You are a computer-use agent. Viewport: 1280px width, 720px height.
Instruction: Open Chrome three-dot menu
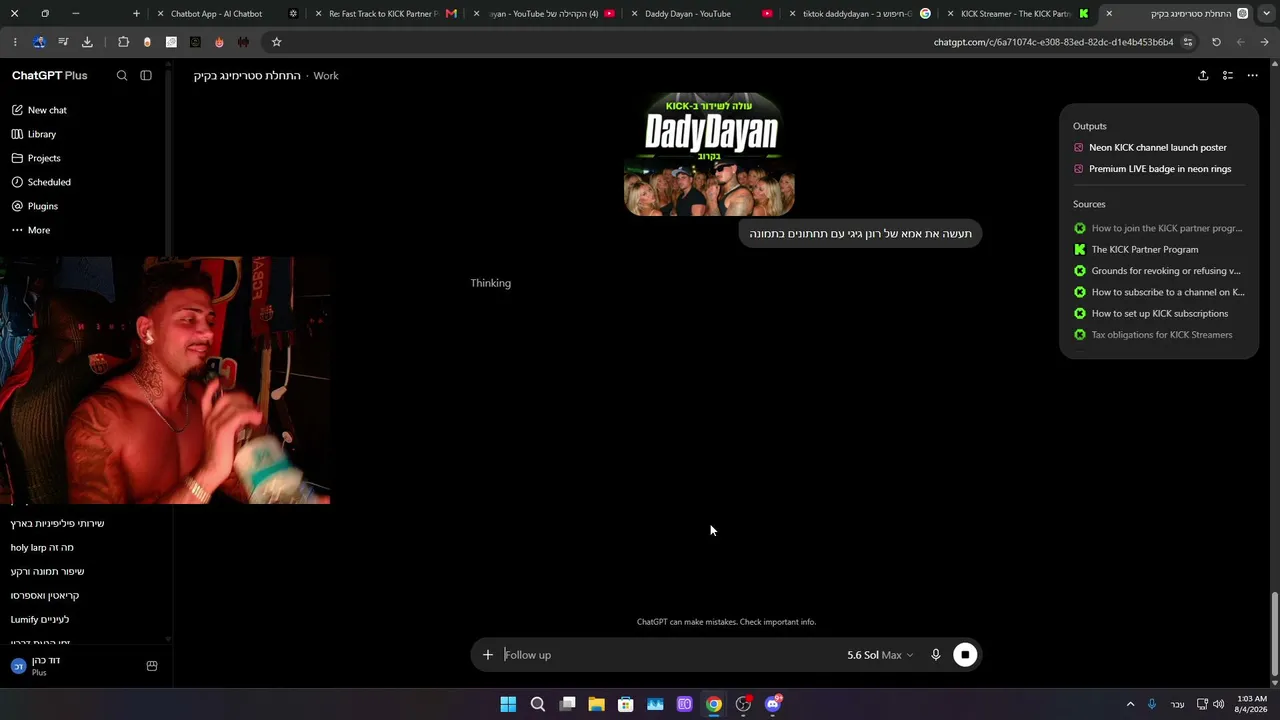pyautogui.click(x=15, y=42)
